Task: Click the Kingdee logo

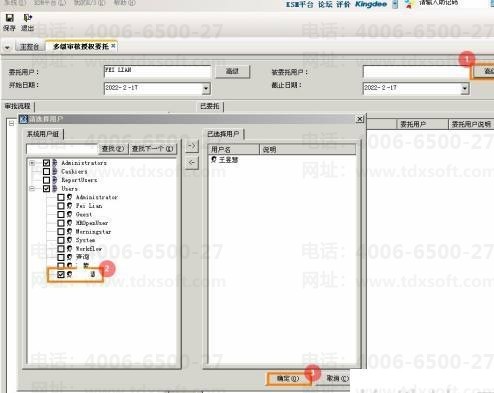Action: 371,4
